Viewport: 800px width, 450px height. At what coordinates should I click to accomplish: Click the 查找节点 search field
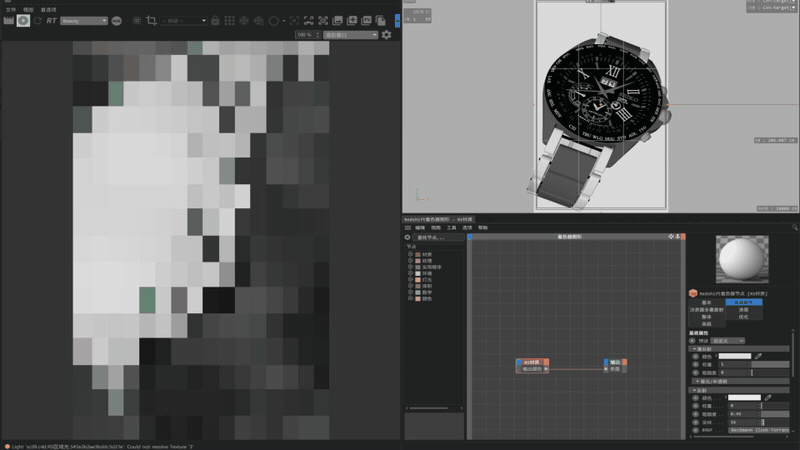pos(438,237)
